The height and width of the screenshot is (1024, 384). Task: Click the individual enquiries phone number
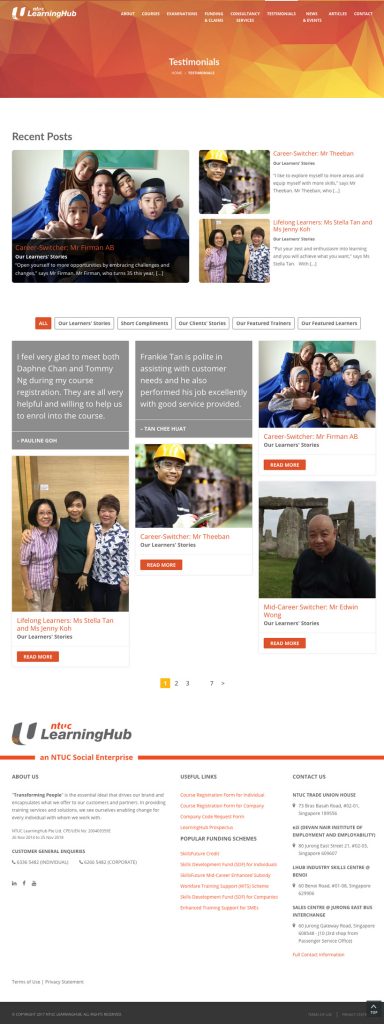click(x=40, y=862)
